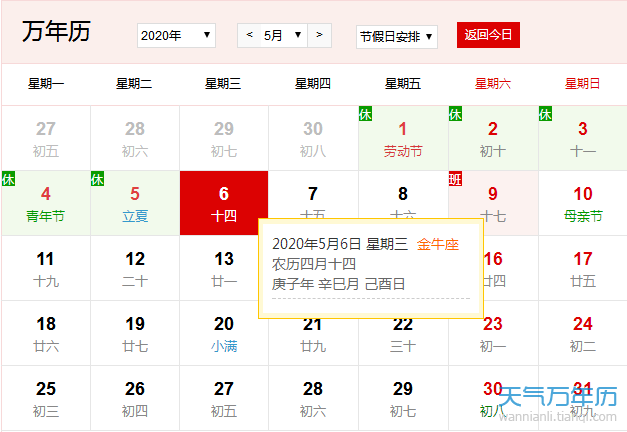
Task: Select May 1 劳动节 date cell
Action: click(x=403, y=139)
